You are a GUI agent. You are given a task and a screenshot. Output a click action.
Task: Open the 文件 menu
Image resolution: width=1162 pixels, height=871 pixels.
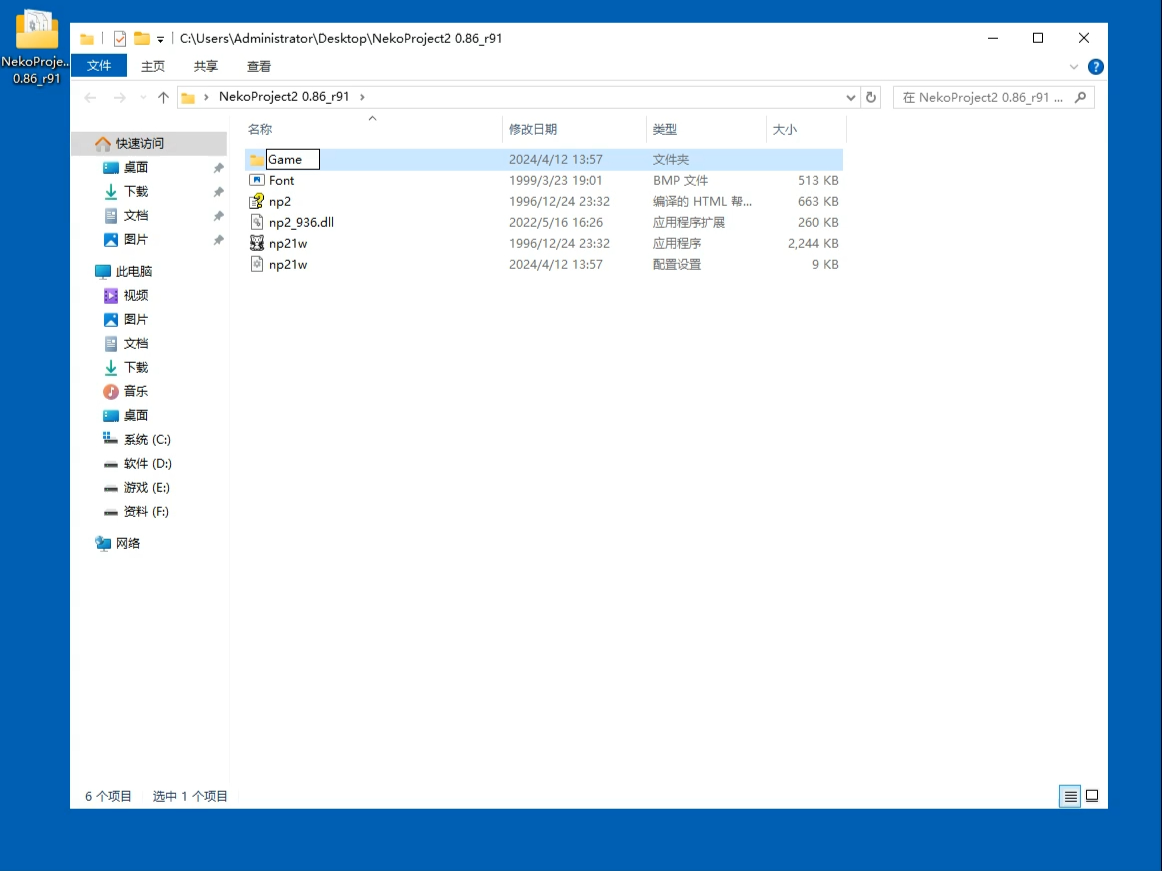click(x=99, y=65)
